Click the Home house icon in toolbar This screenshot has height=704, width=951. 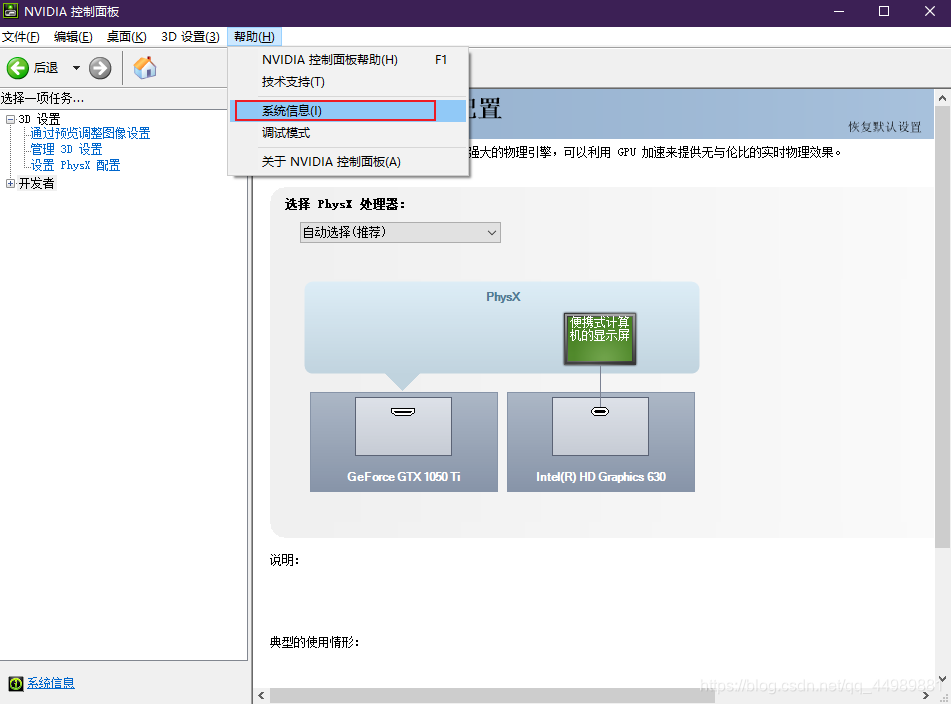pos(145,67)
